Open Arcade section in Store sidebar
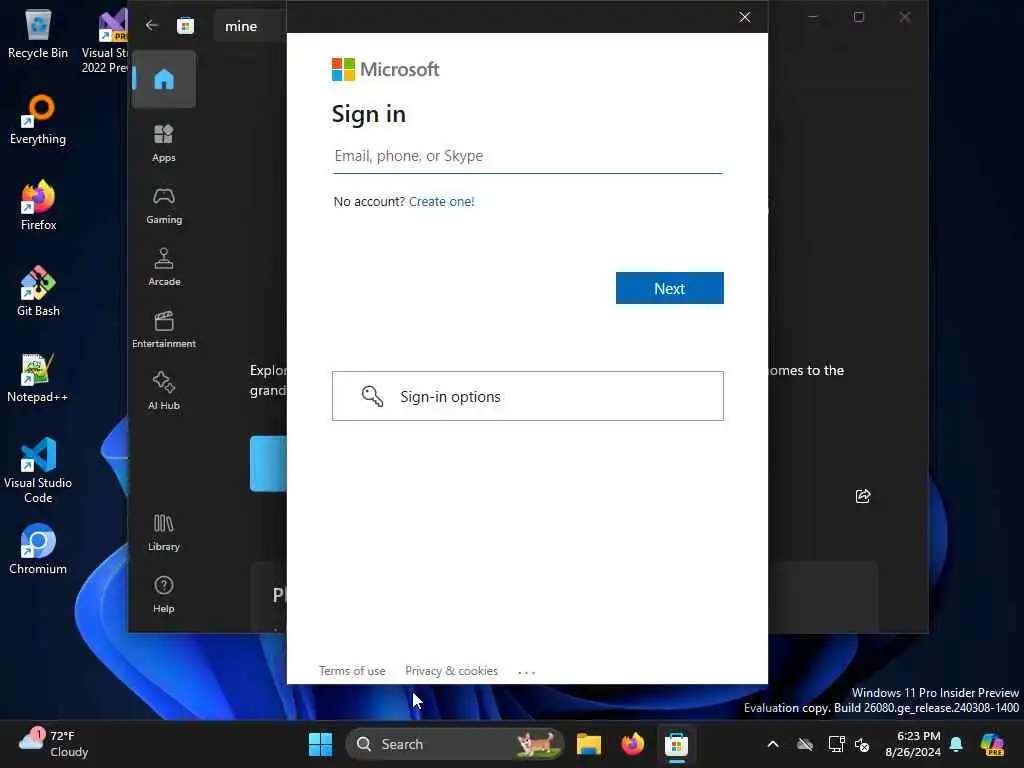This screenshot has width=1024, height=768. click(163, 267)
